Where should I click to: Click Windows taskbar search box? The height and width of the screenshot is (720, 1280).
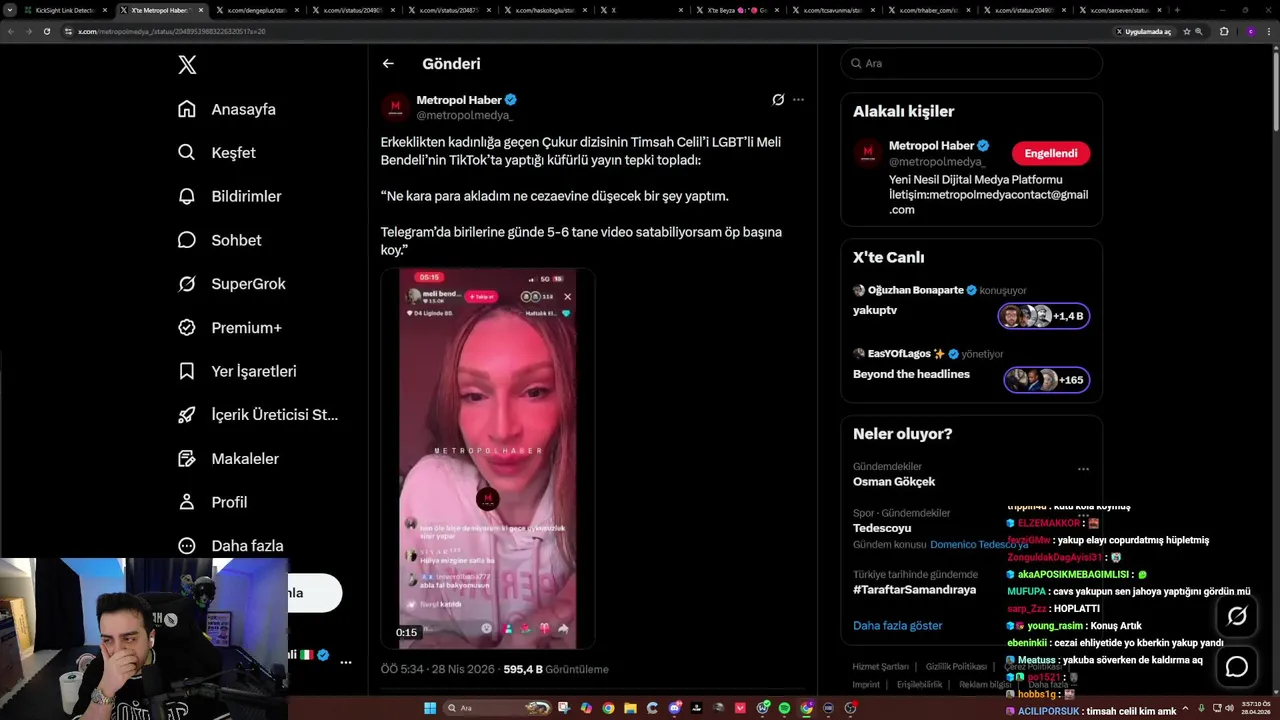click(498, 708)
